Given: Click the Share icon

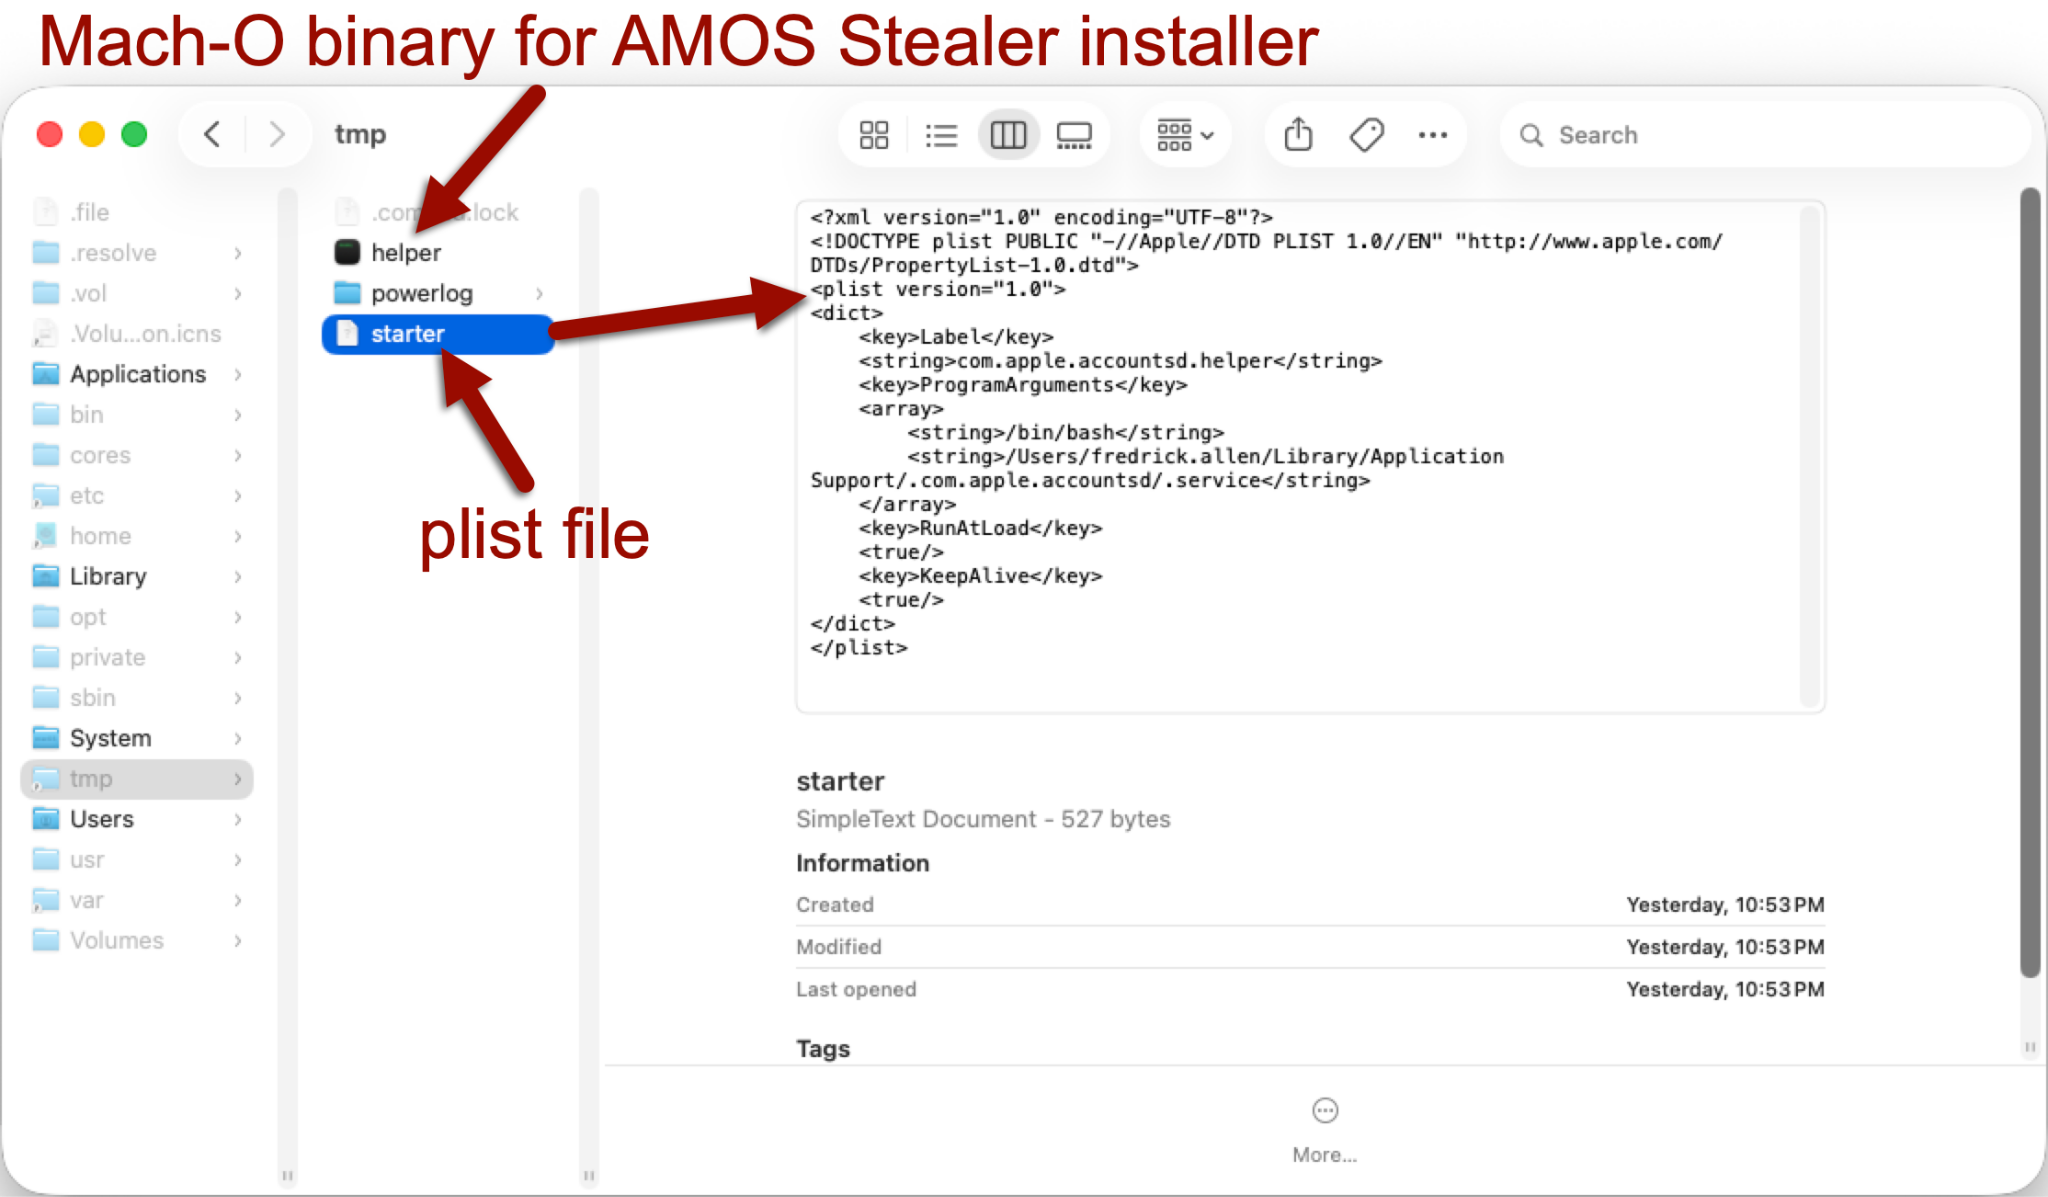Looking at the screenshot, I should pyautogui.click(x=1298, y=134).
